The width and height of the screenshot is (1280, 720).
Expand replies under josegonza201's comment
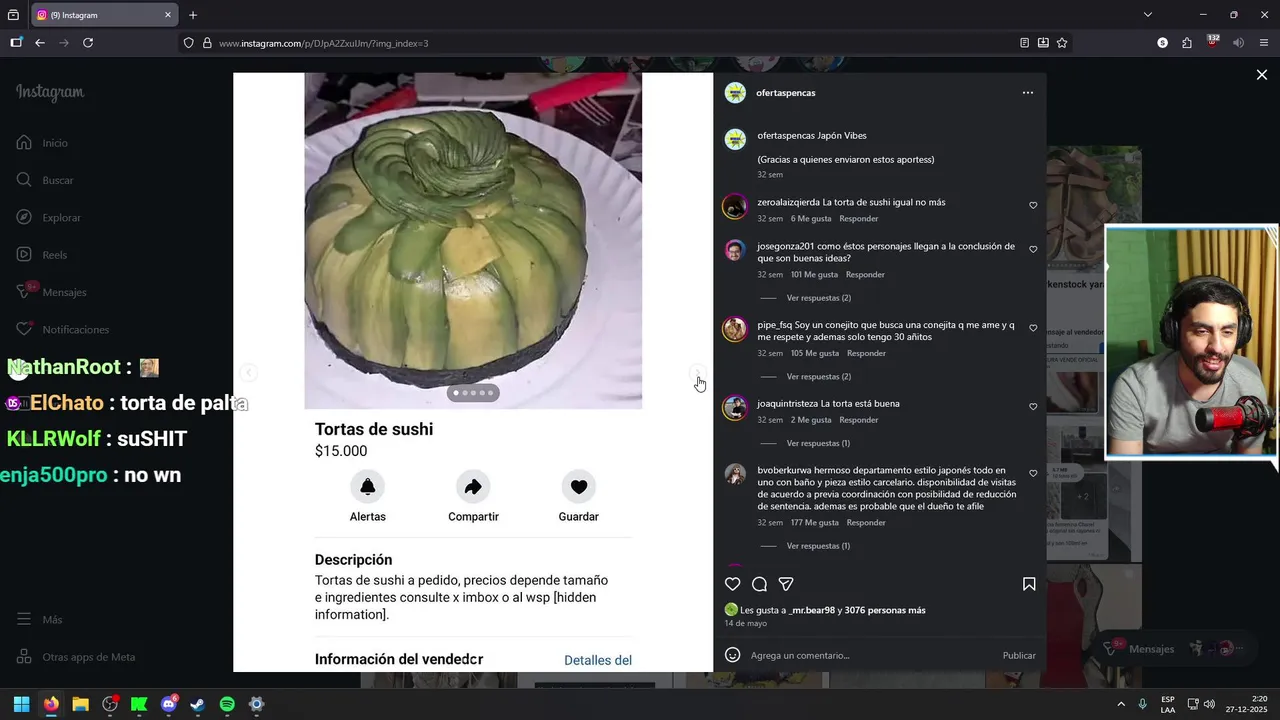click(818, 298)
